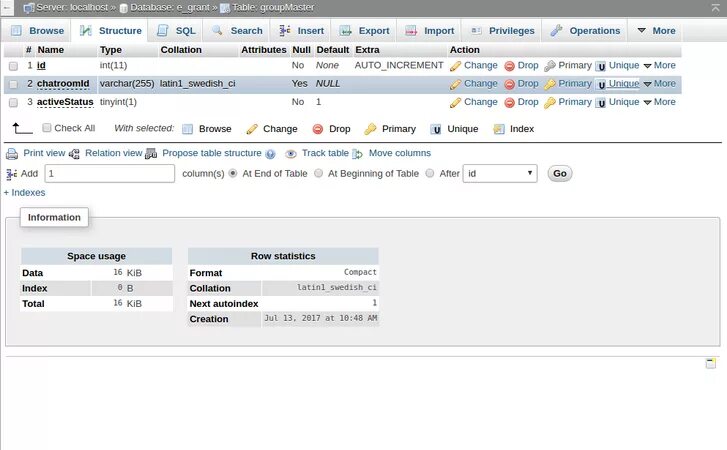Click Drop icon for activeStatus row
This screenshot has width=727, height=450.
click(x=510, y=102)
